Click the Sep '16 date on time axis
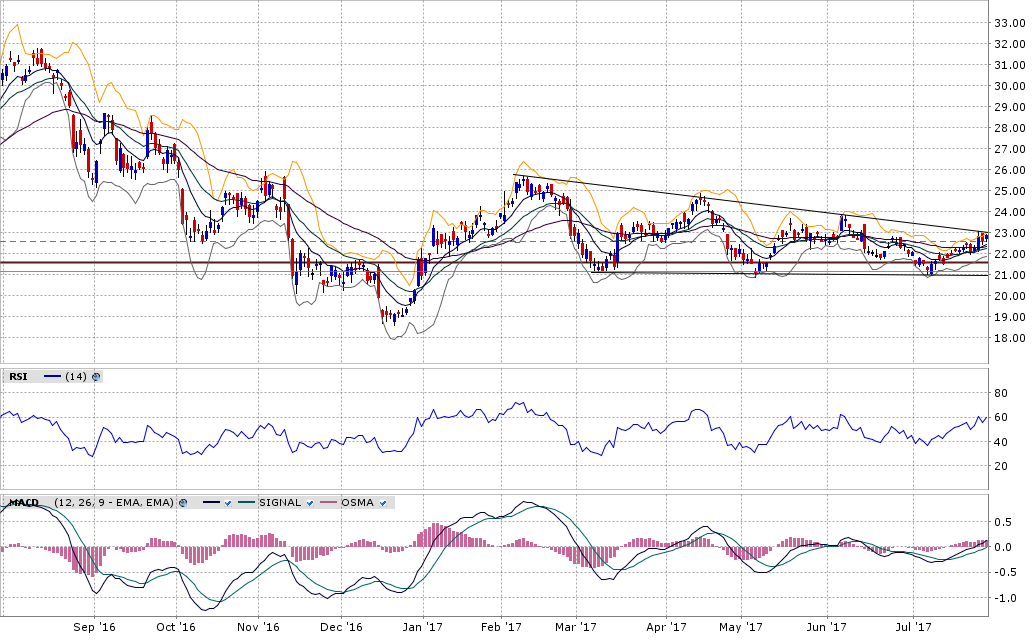The height and width of the screenshot is (641, 1034). 93,628
